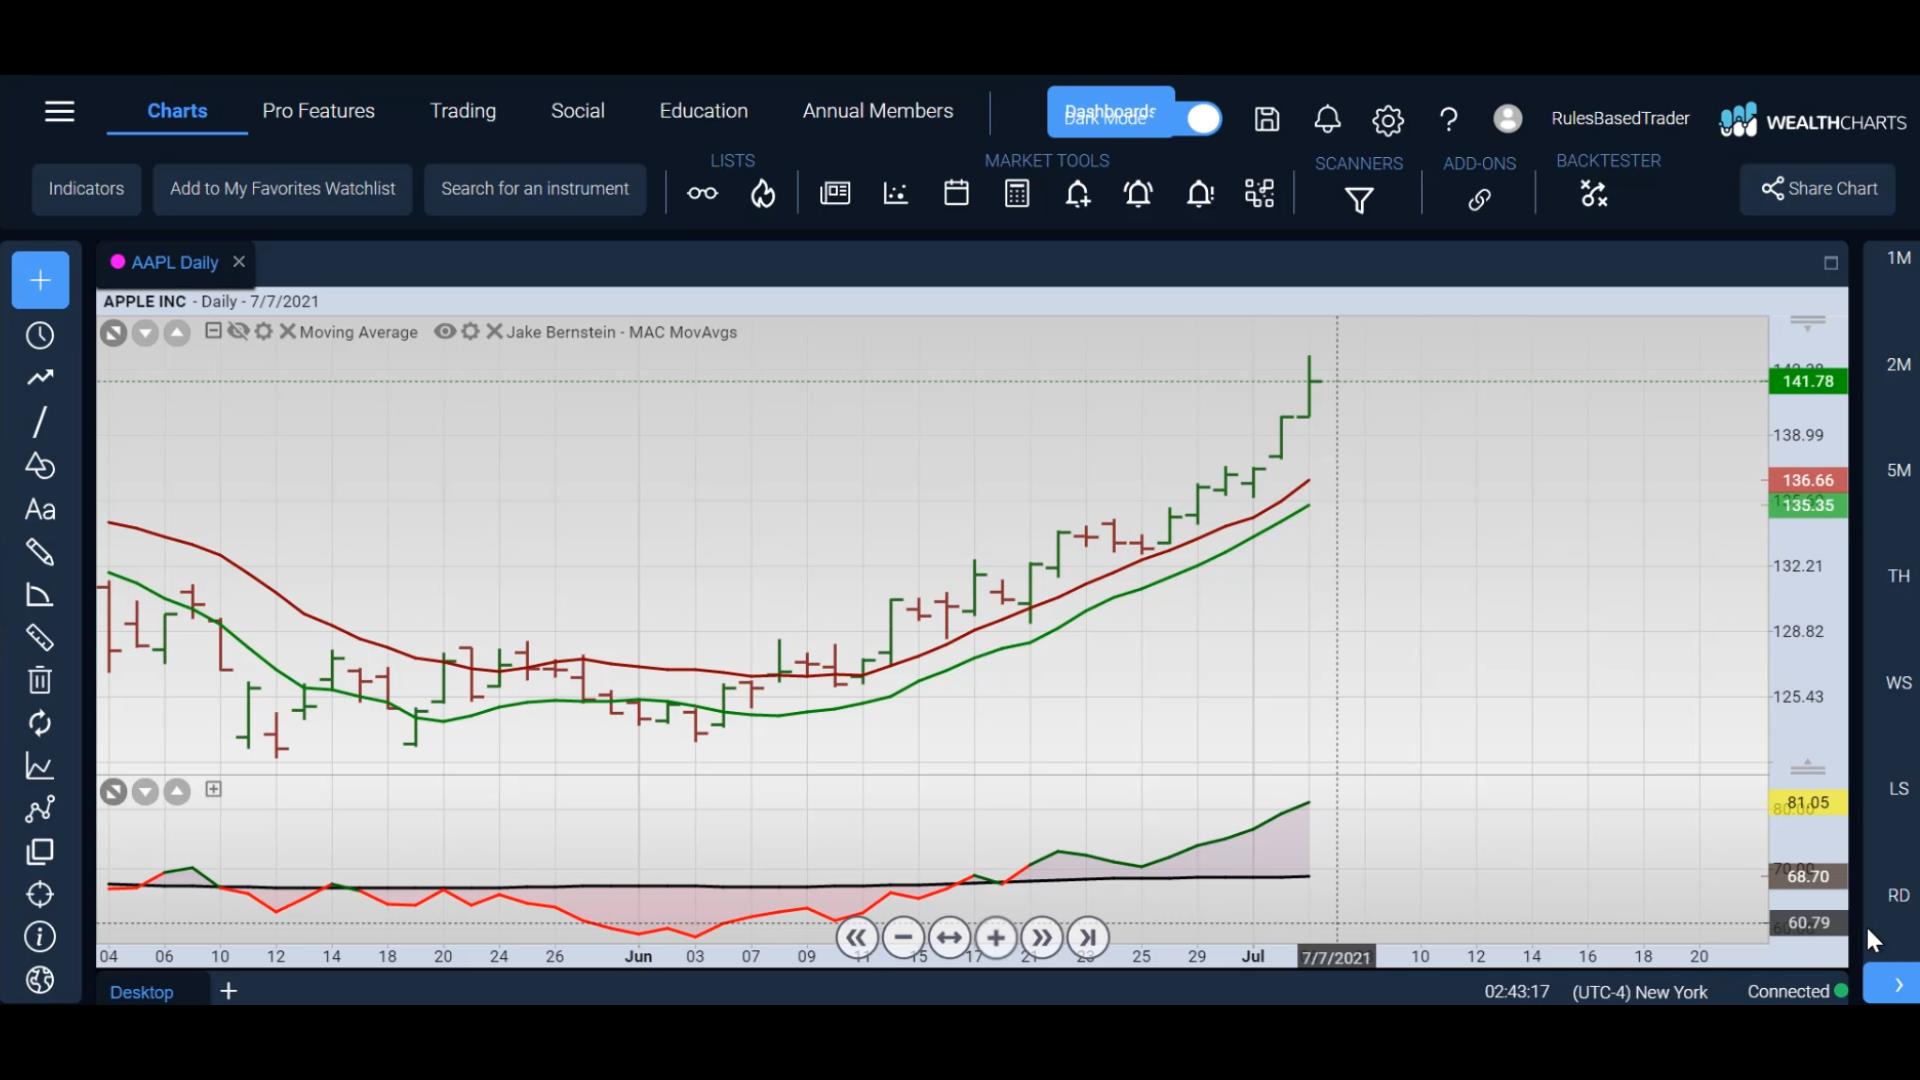Screen dimensions: 1920x1080
Task: Collapse the Moving Average indicator box
Action: [213, 331]
